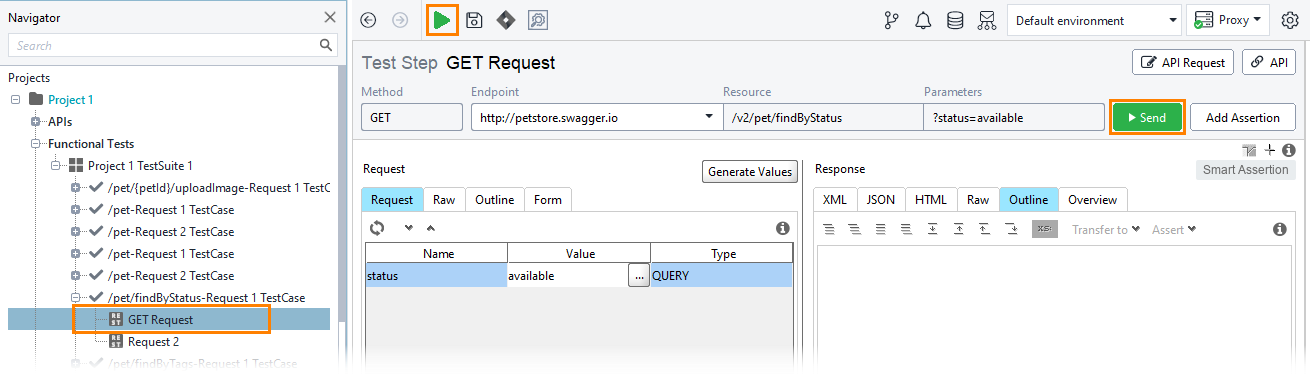Collapse the Functional Tests node

[x=36, y=144]
